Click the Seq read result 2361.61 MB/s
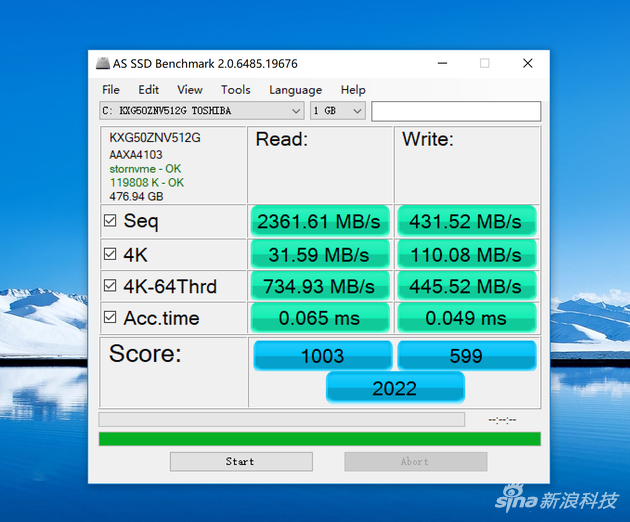The width and height of the screenshot is (630, 522). (x=320, y=221)
